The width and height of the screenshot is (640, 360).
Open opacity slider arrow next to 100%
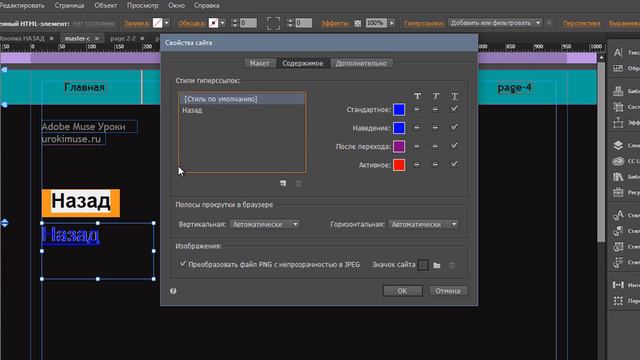click(392, 23)
